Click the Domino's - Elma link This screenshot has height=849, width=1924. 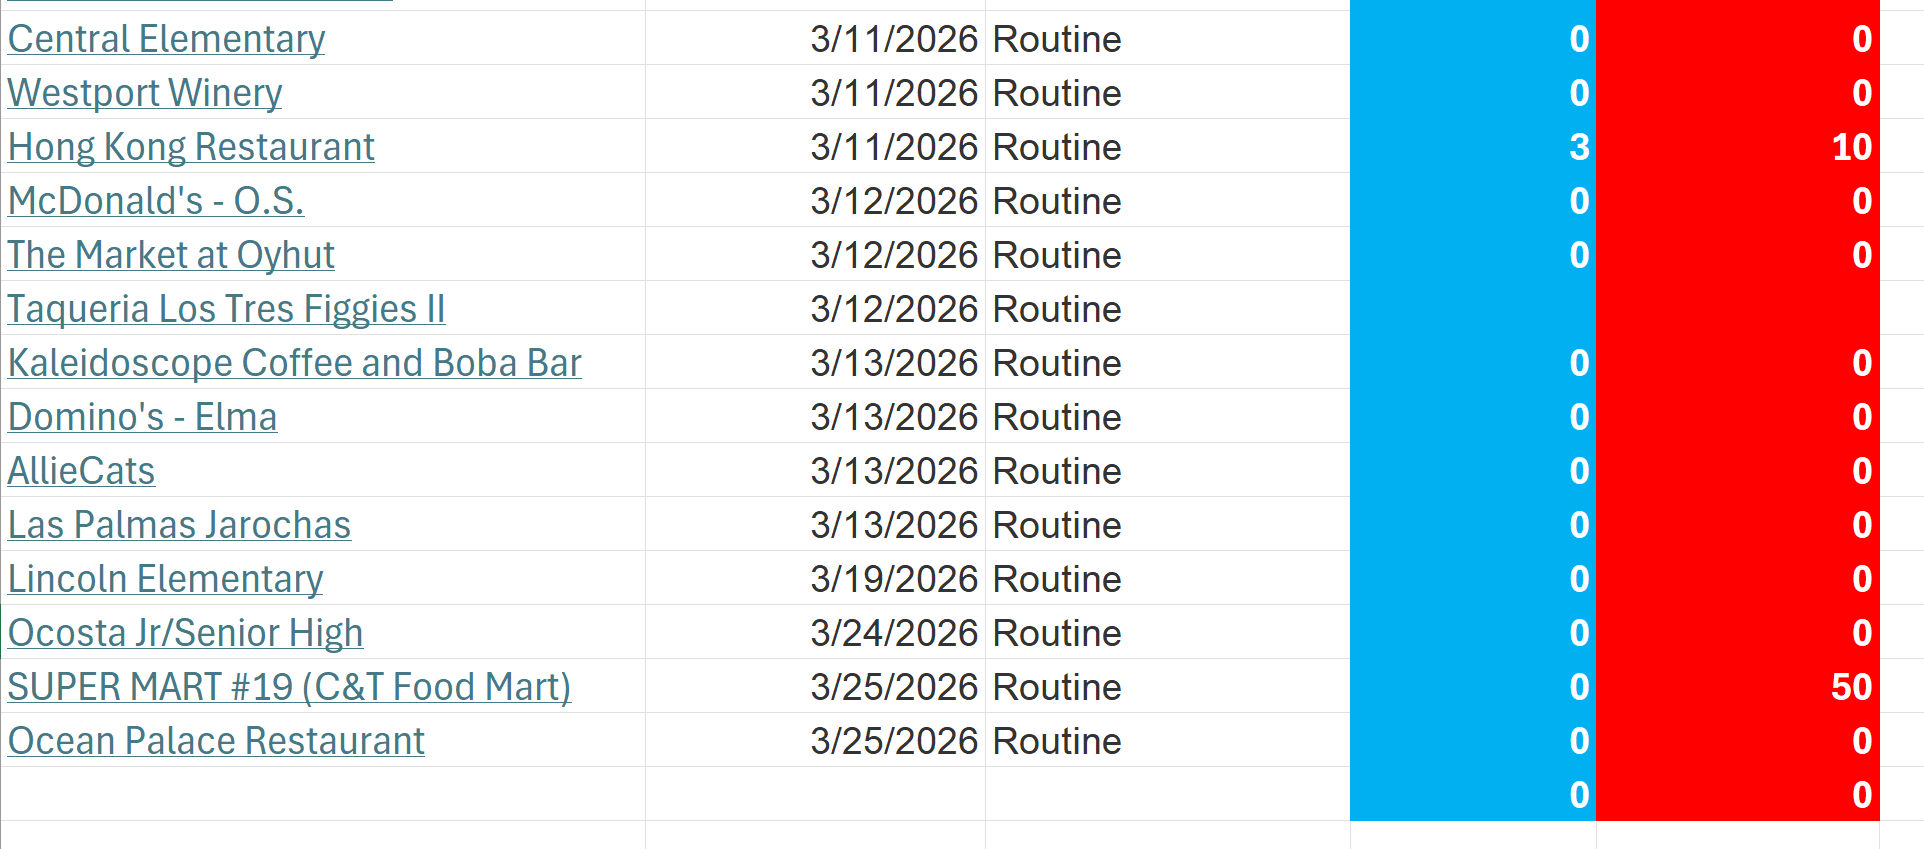142,417
